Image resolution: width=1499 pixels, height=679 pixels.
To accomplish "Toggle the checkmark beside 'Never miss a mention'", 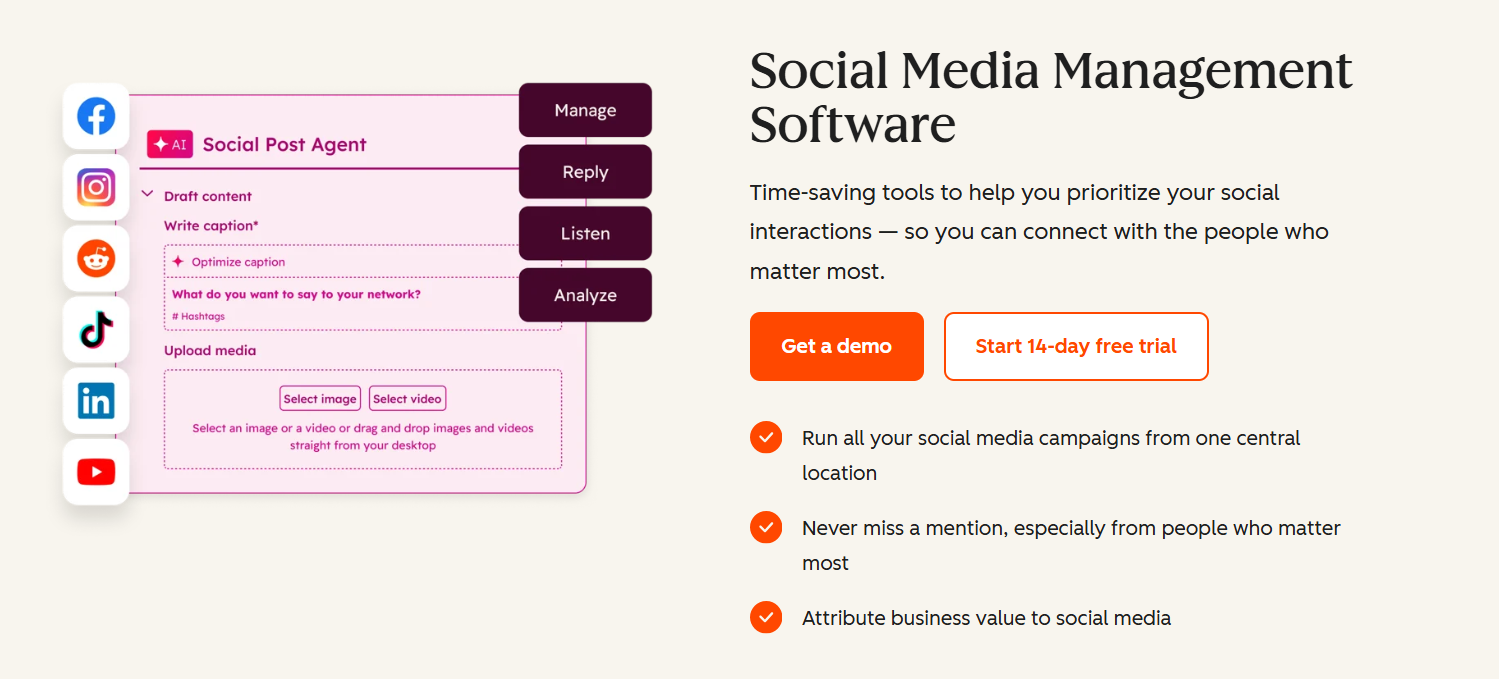I will (x=765, y=527).
